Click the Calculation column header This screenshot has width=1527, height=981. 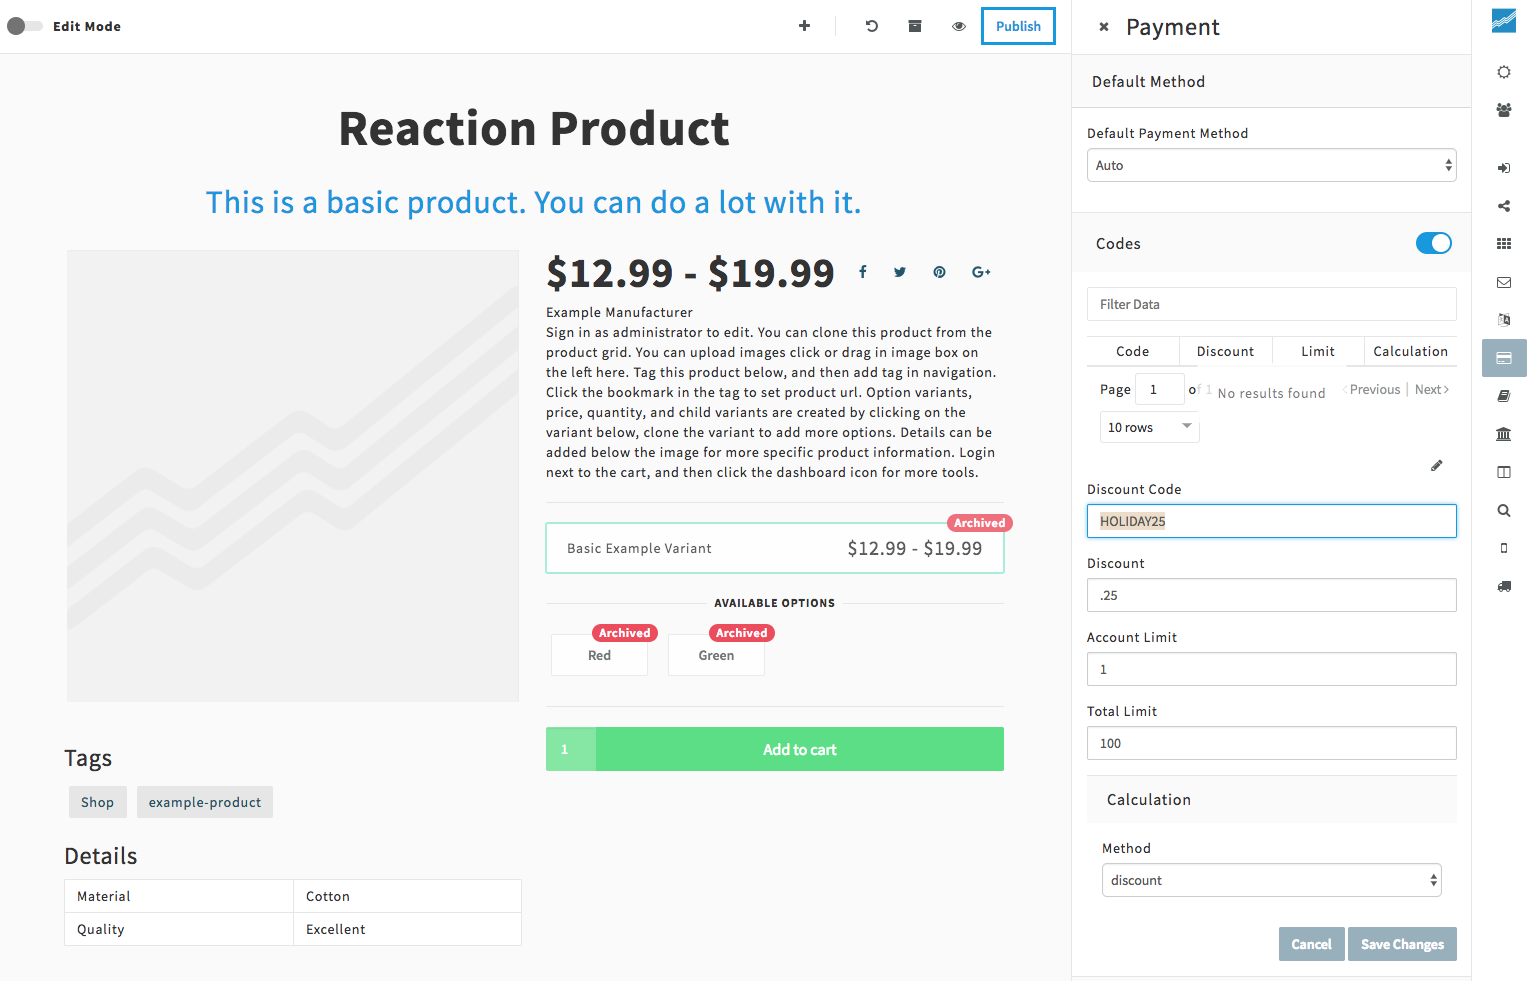point(1410,351)
